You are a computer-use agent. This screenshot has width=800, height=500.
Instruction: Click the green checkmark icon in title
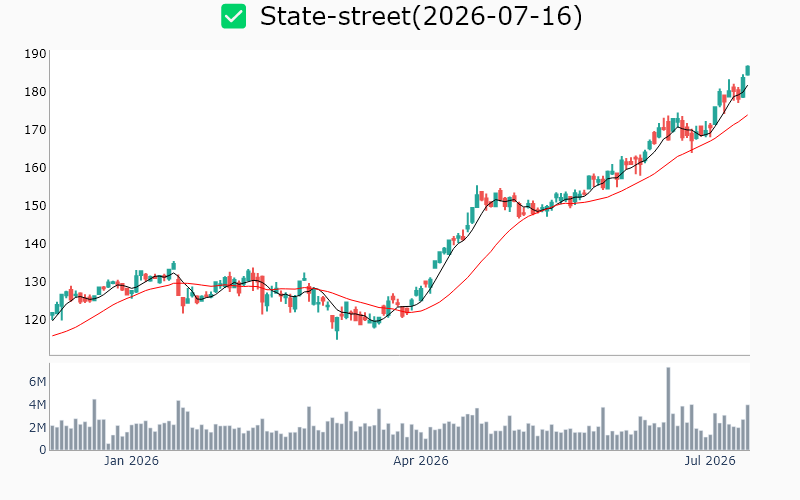tap(233, 16)
